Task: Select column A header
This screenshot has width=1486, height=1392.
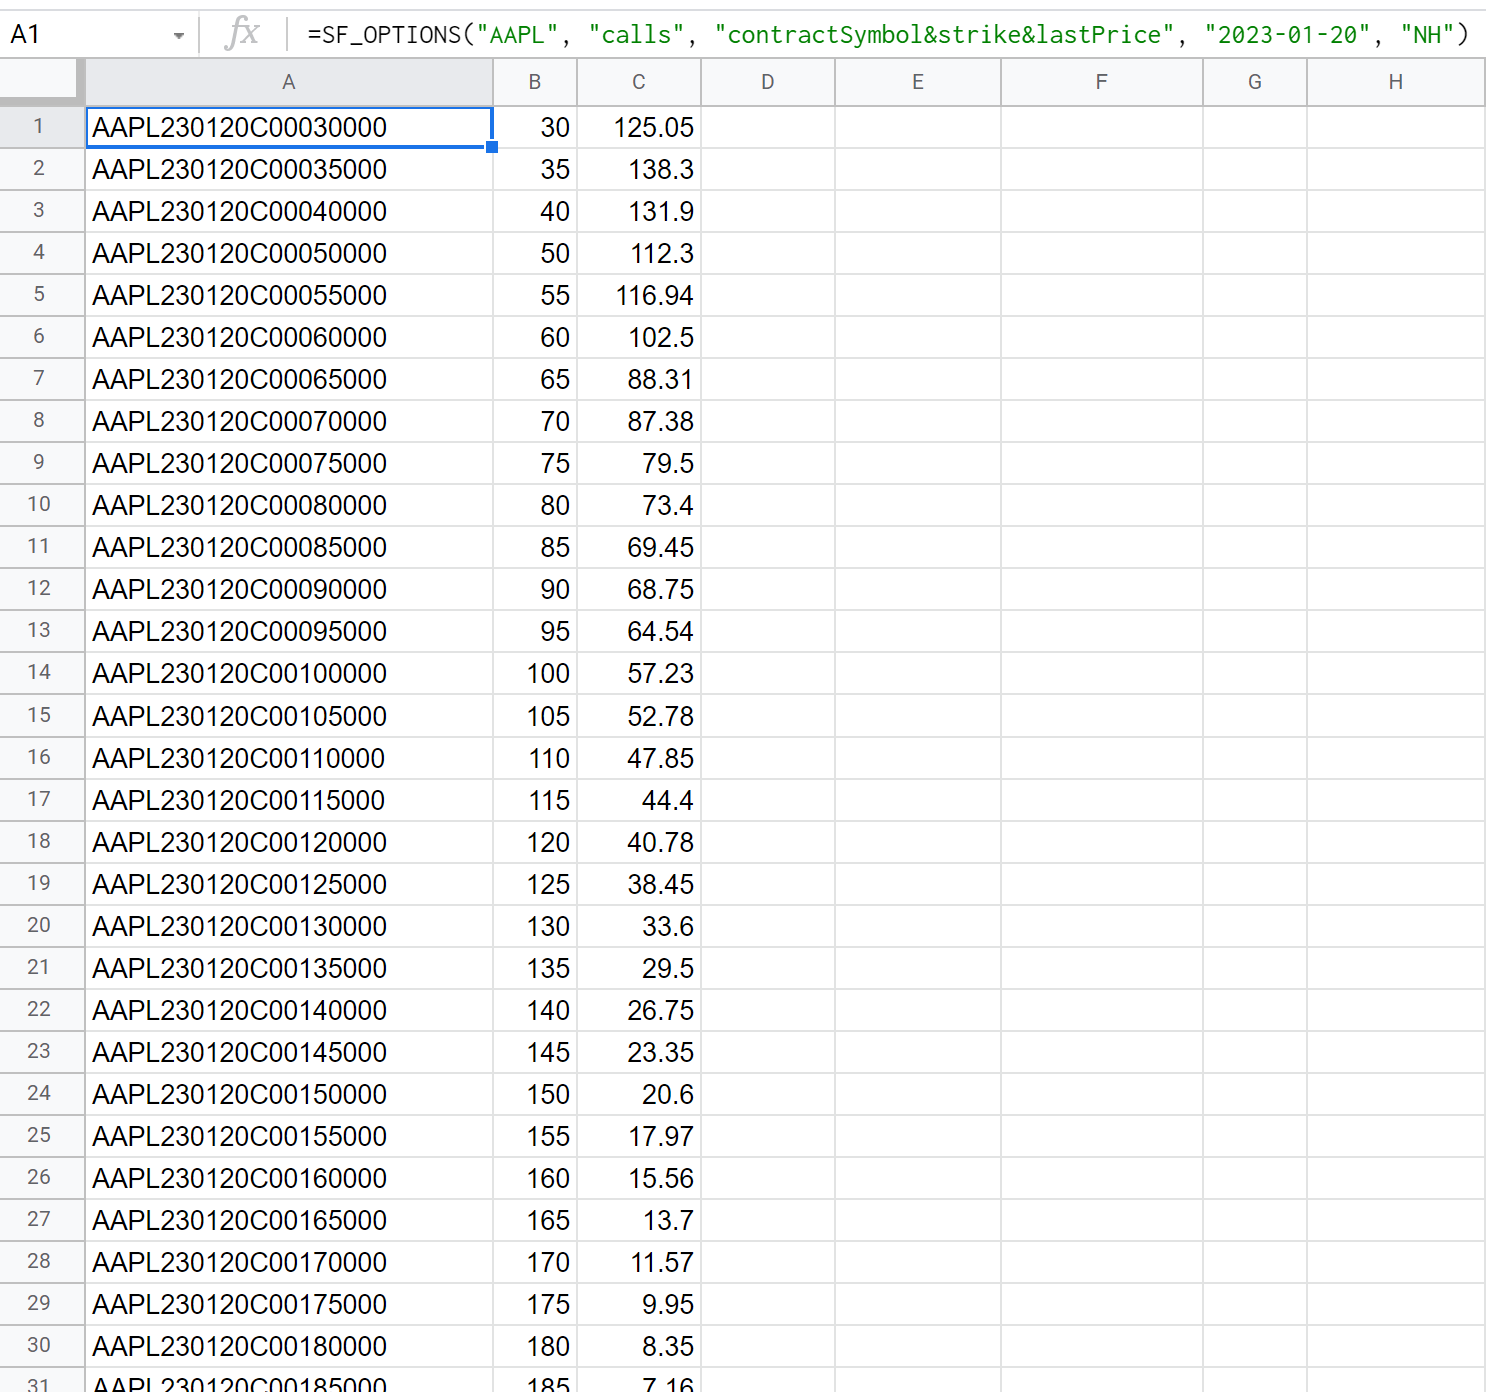Action: (289, 82)
